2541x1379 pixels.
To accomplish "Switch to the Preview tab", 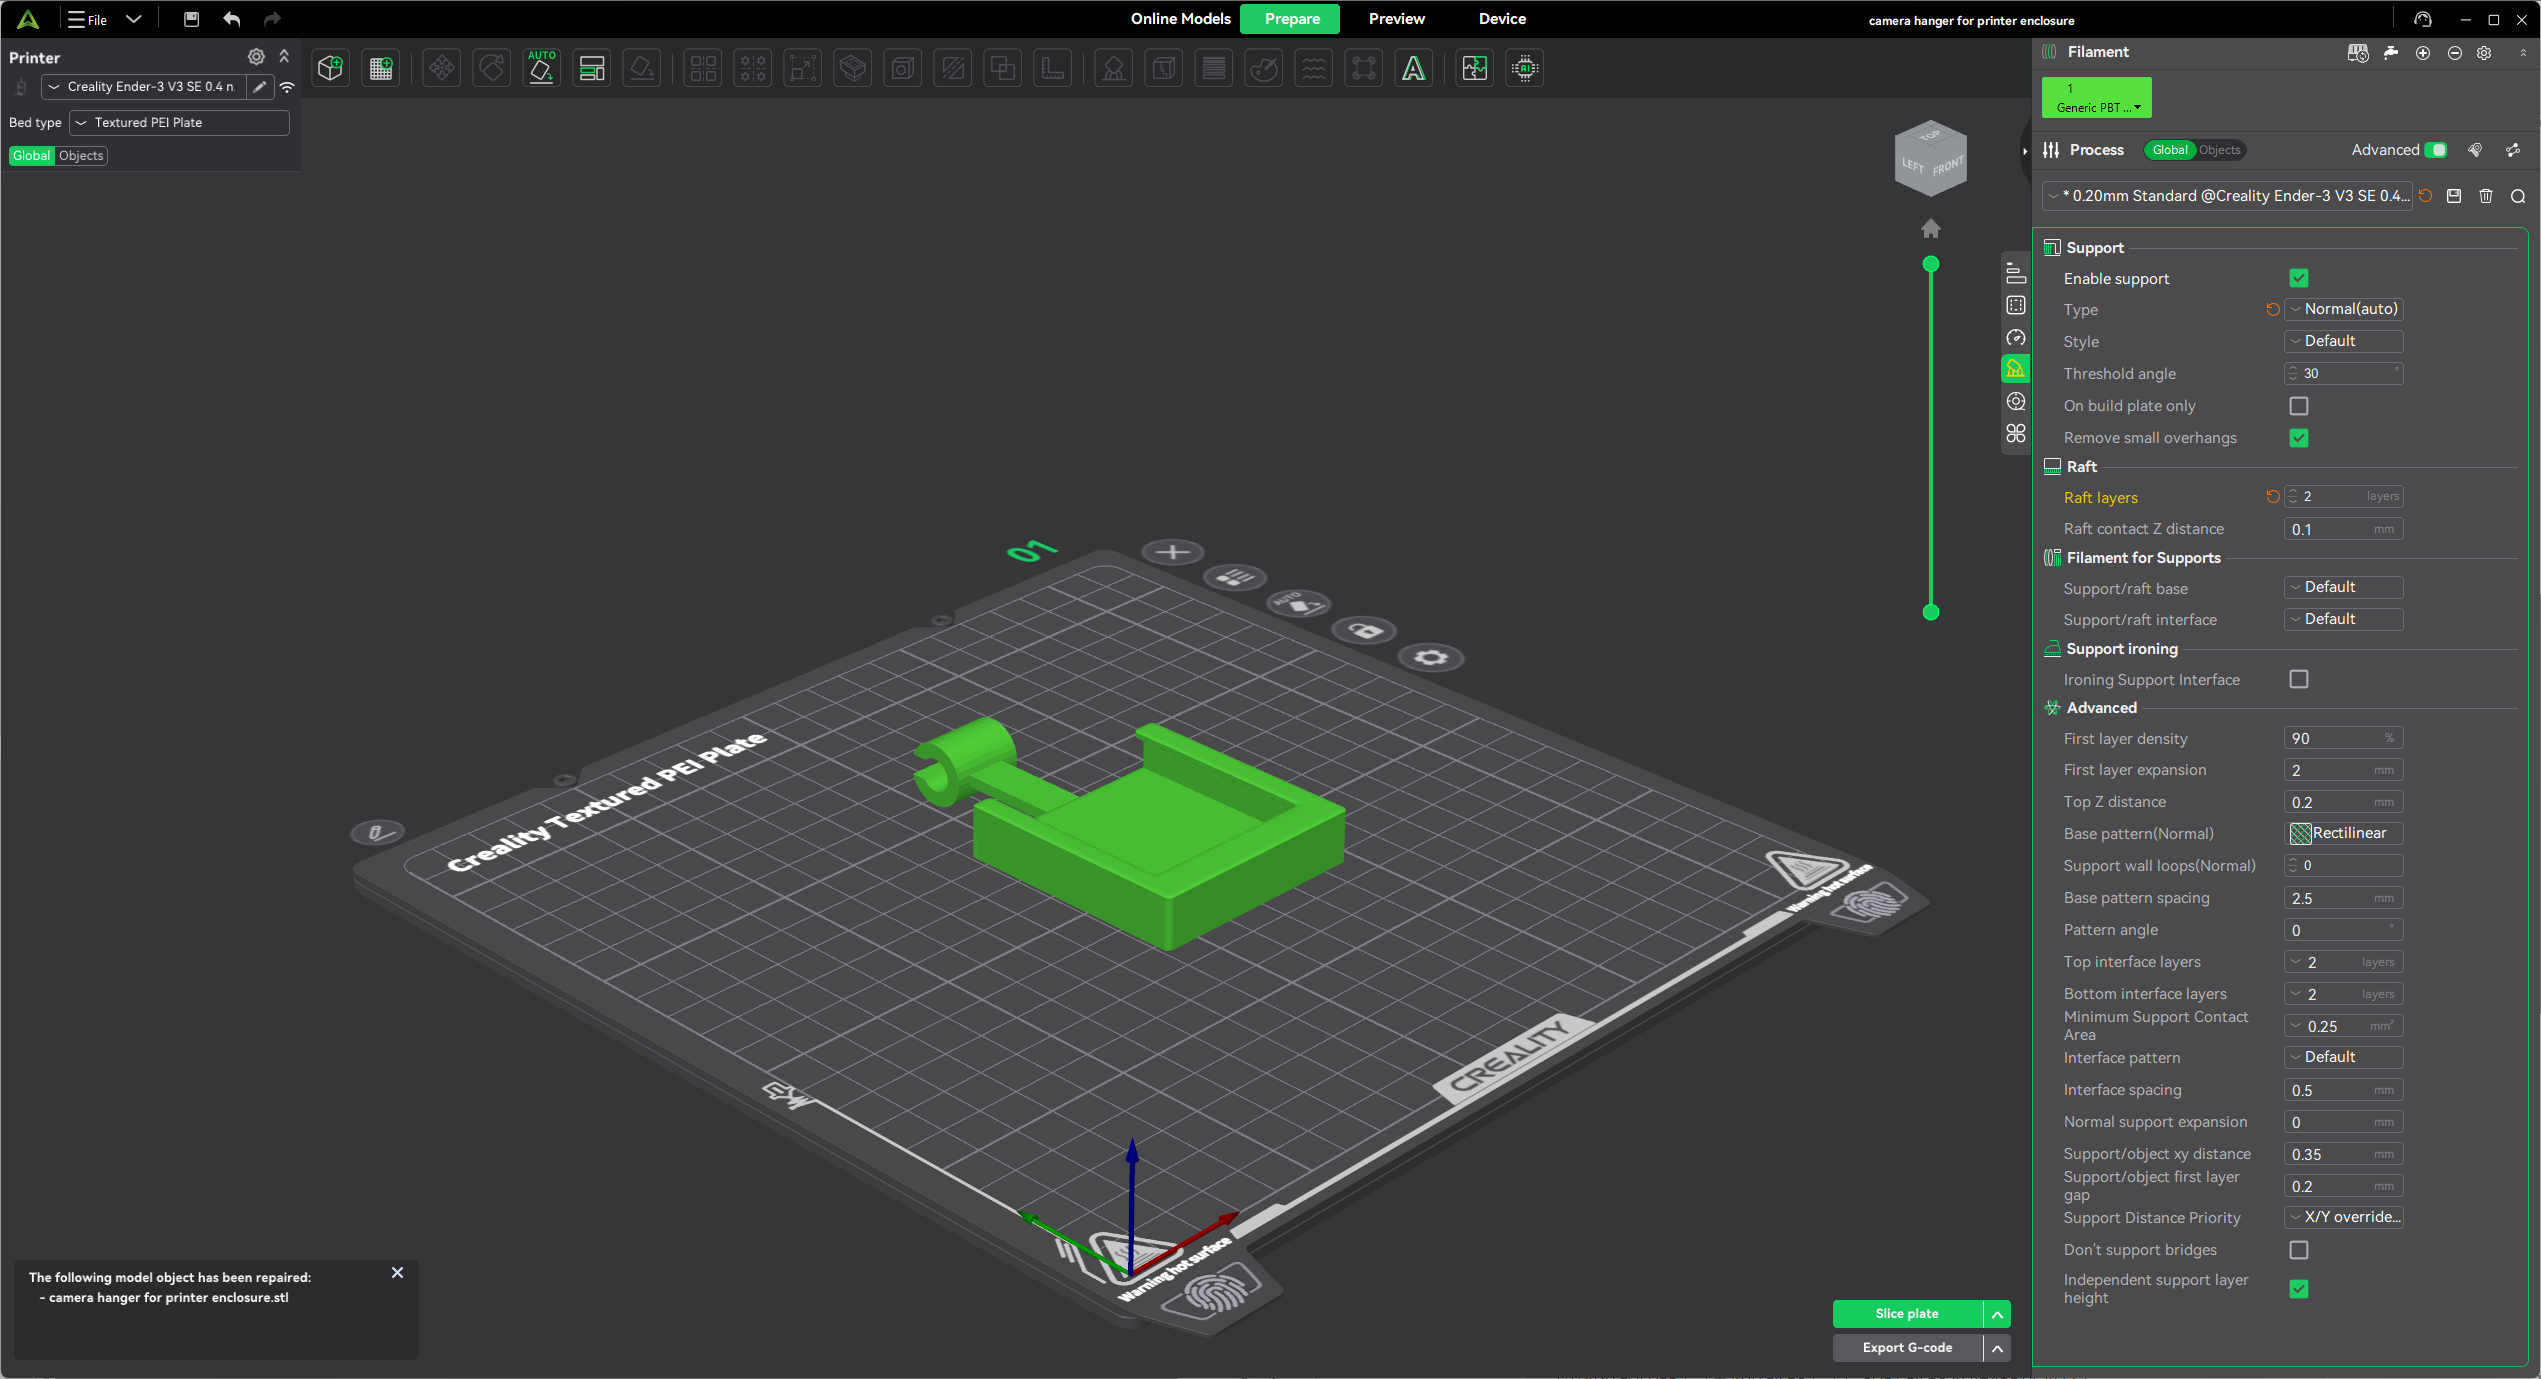I will [x=1396, y=19].
